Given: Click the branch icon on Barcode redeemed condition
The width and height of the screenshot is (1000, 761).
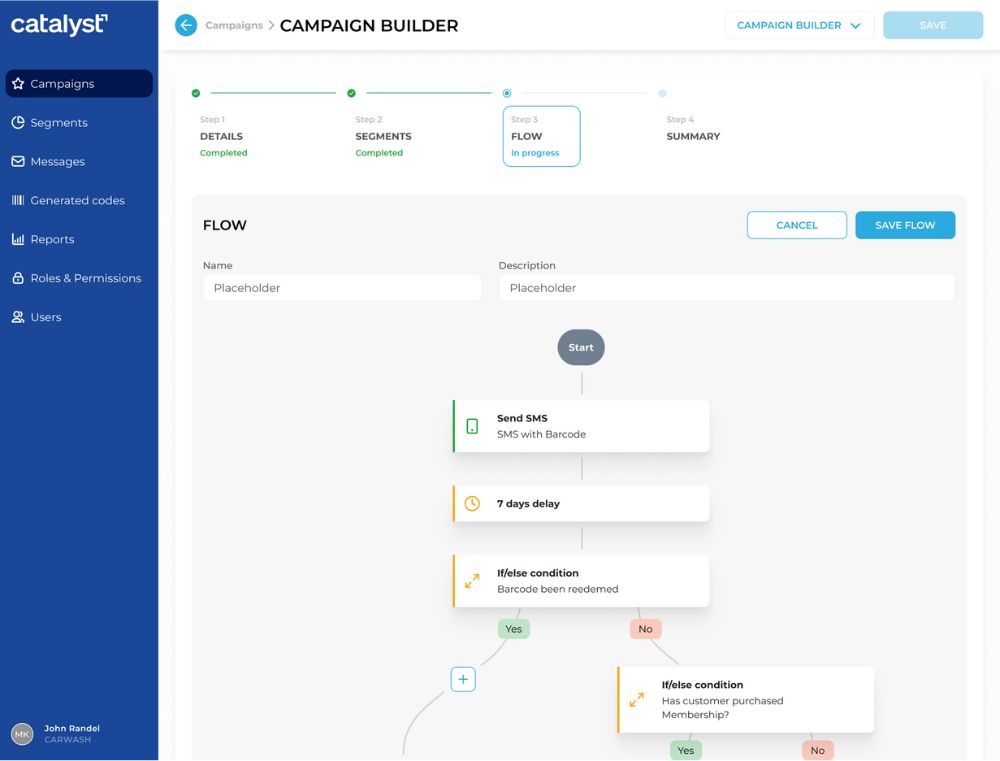Looking at the screenshot, I should coord(472,581).
